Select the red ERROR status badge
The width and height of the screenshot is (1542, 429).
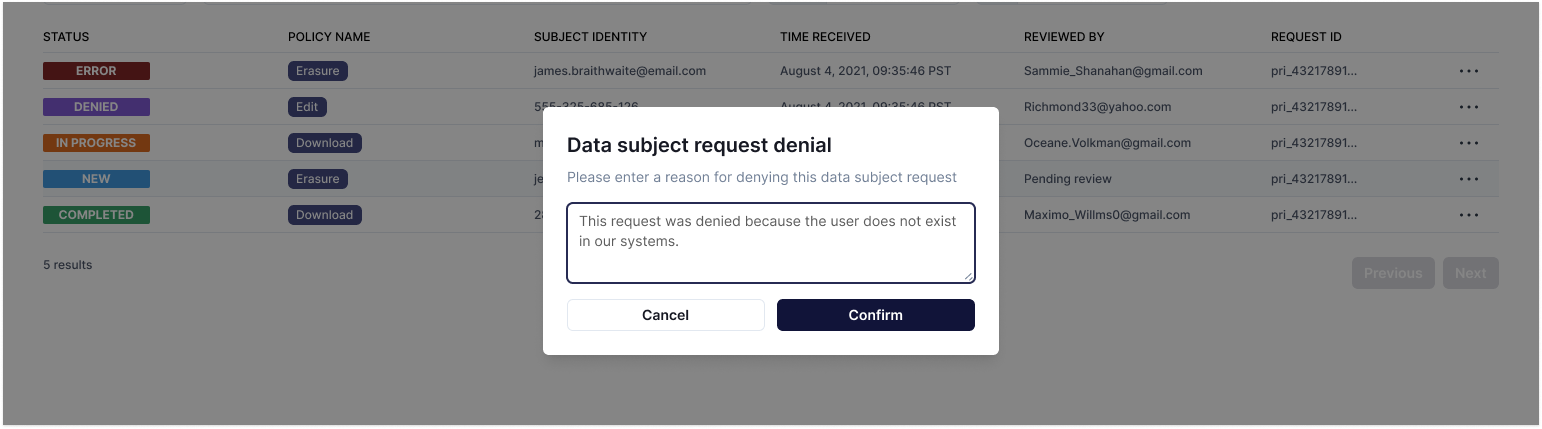[x=96, y=71]
